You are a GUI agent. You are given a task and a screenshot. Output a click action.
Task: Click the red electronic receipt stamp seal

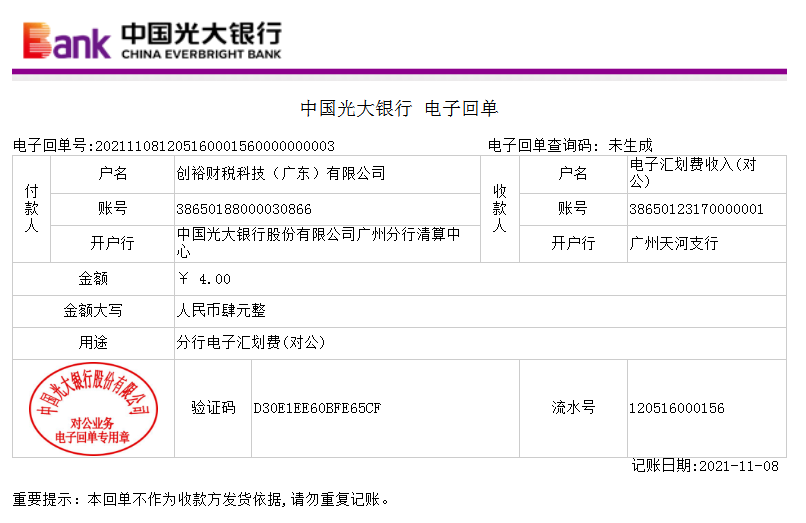point(93,408)
